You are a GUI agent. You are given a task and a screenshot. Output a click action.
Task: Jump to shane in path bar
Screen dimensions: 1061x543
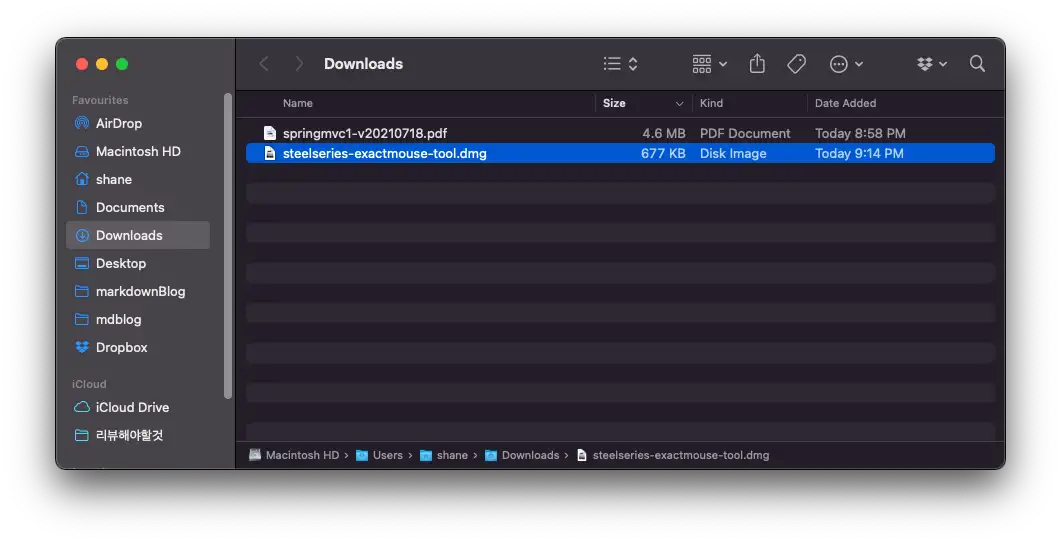pyautogui.click(x=444, y=455)
